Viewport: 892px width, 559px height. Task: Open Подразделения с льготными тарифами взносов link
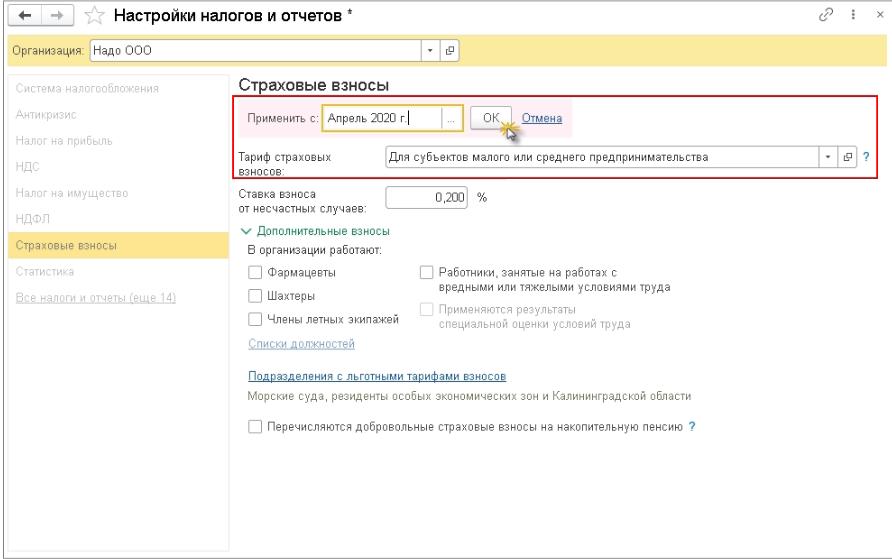377,376
